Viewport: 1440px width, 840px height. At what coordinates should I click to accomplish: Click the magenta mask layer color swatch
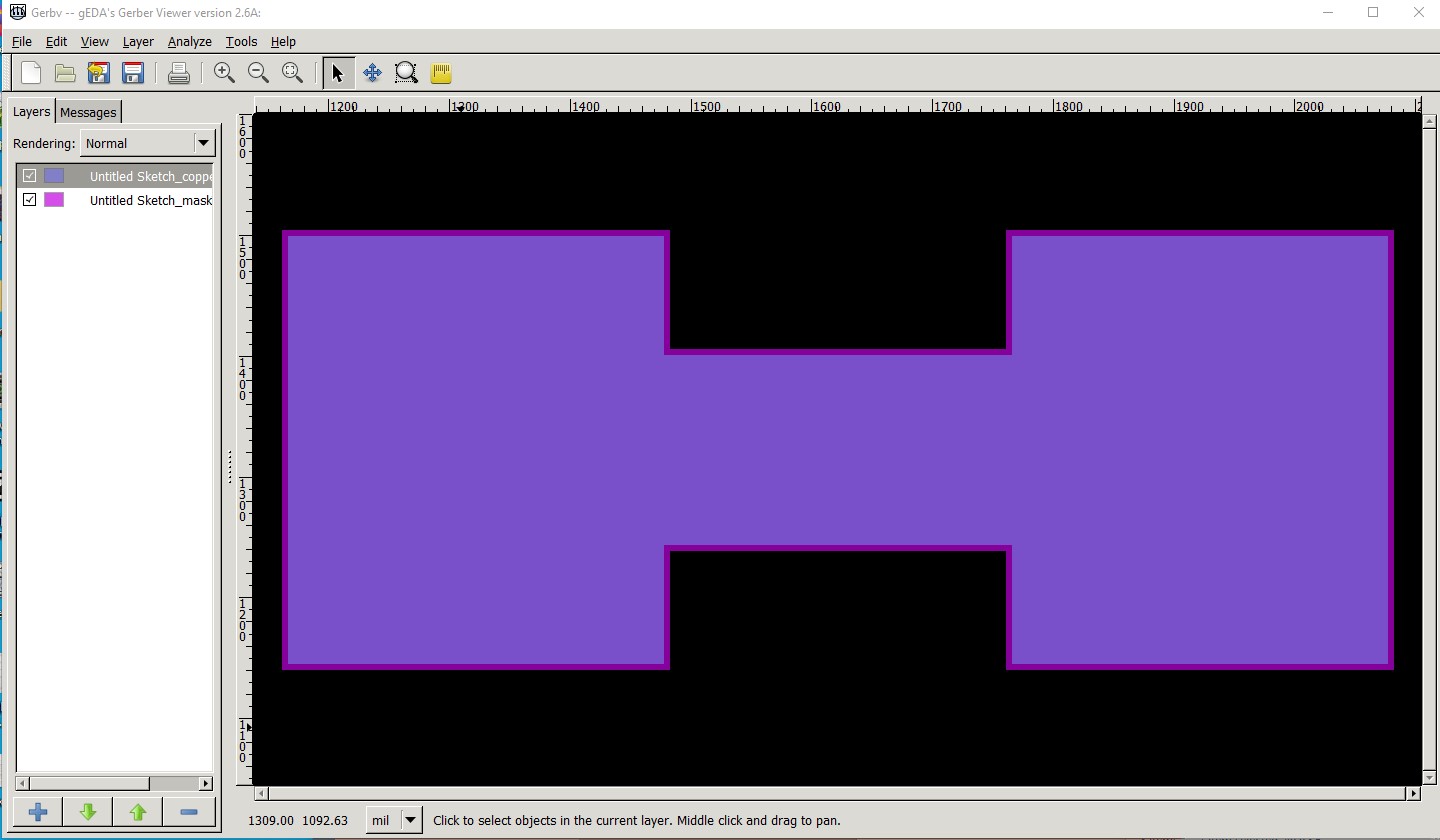pyautogui.click(x=54, y=200)
